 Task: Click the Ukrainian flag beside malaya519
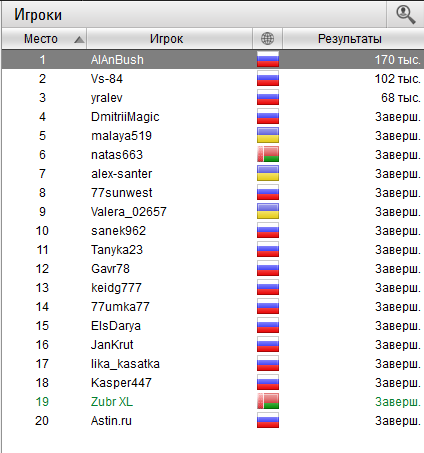tap(268, 135)
